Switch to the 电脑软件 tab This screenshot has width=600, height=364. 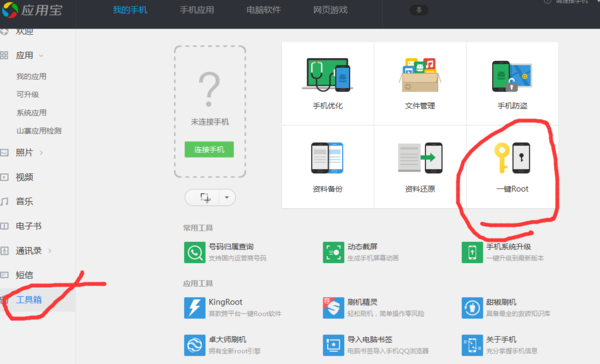(x=264, y=10)
